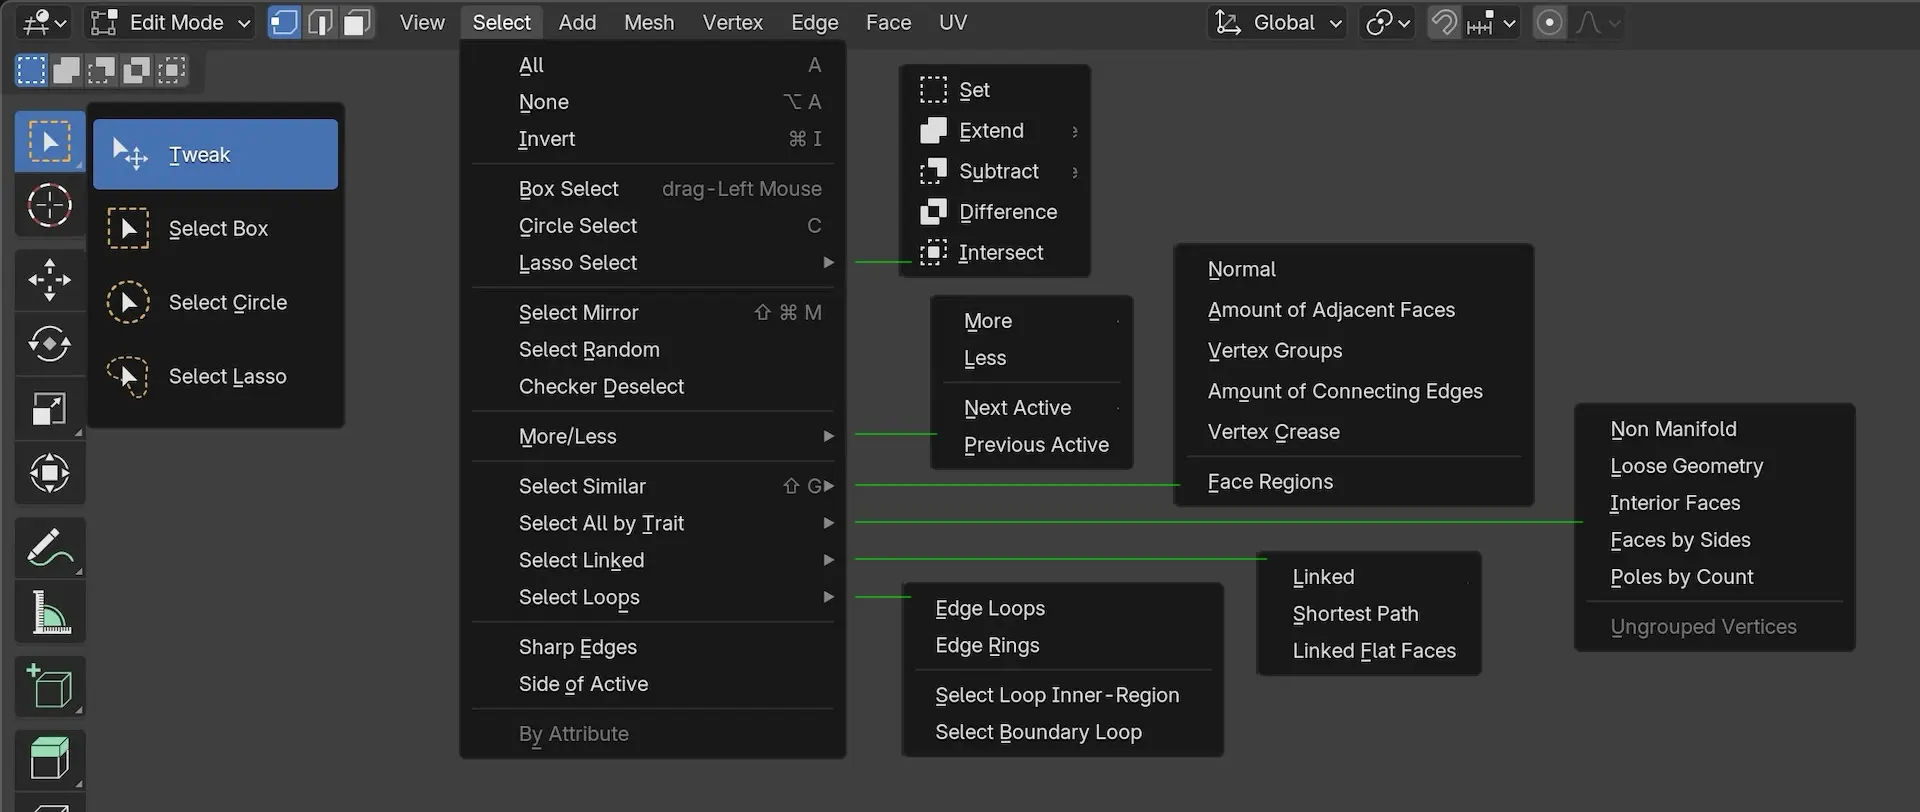Click Edge Loops option

[989, 609]
